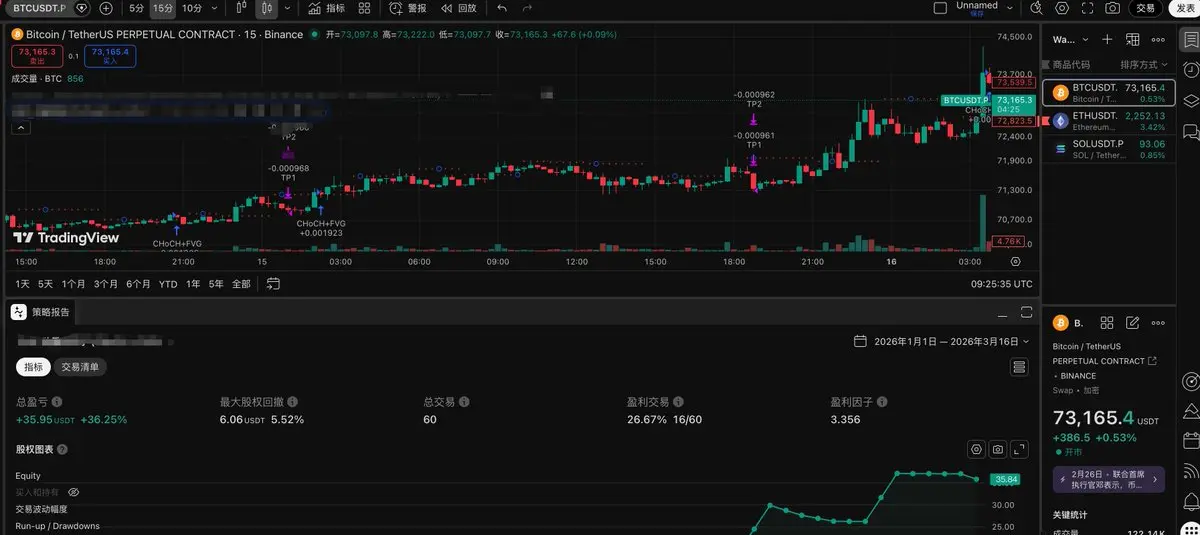Open the 警报 alert creator
Viewport: 1200px width, 535px height.
click(x=408, y=8)
